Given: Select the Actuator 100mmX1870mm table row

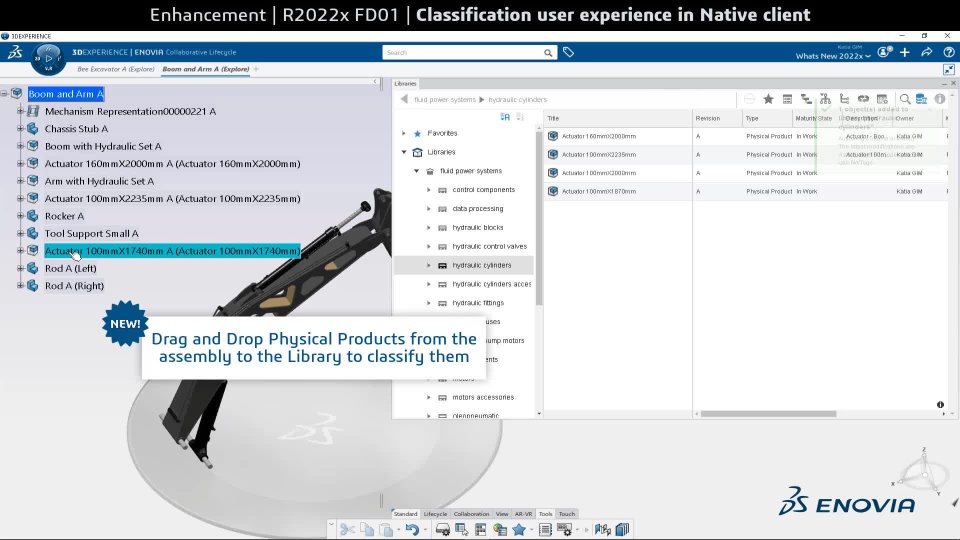Looking at the screenshot, I should tap(746, 191).
